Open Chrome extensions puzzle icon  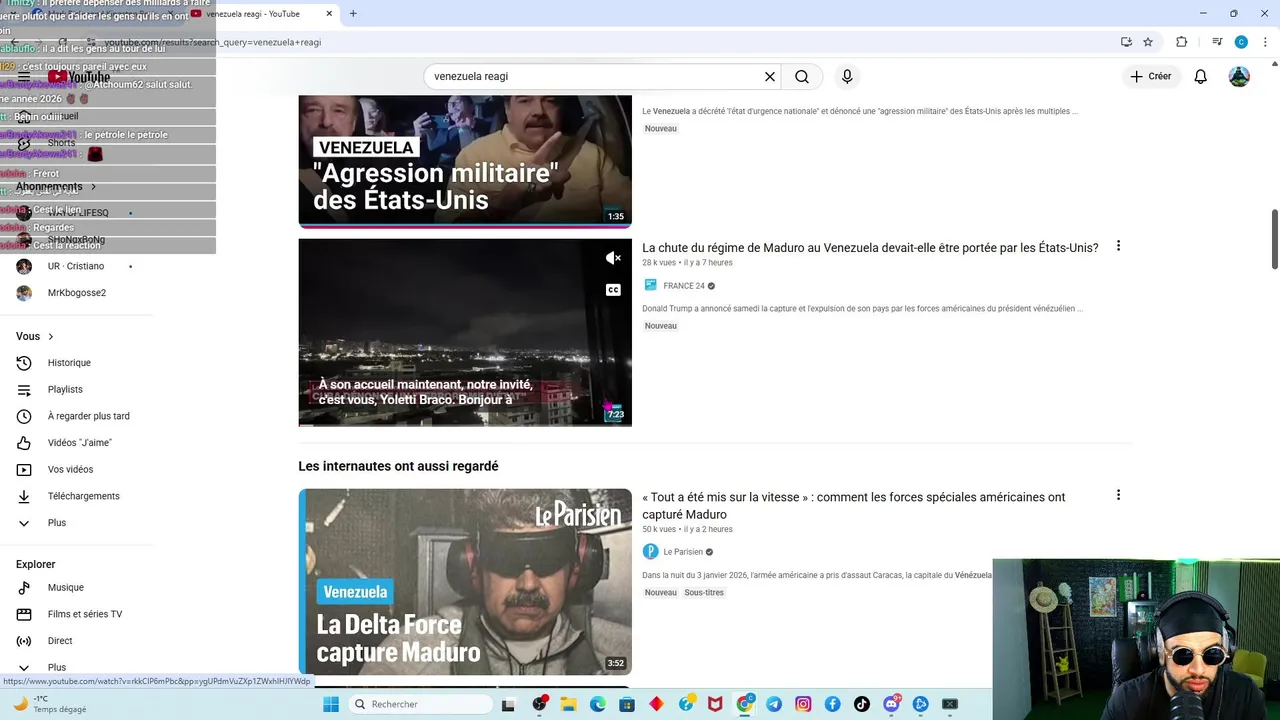tap(1182, 42)
